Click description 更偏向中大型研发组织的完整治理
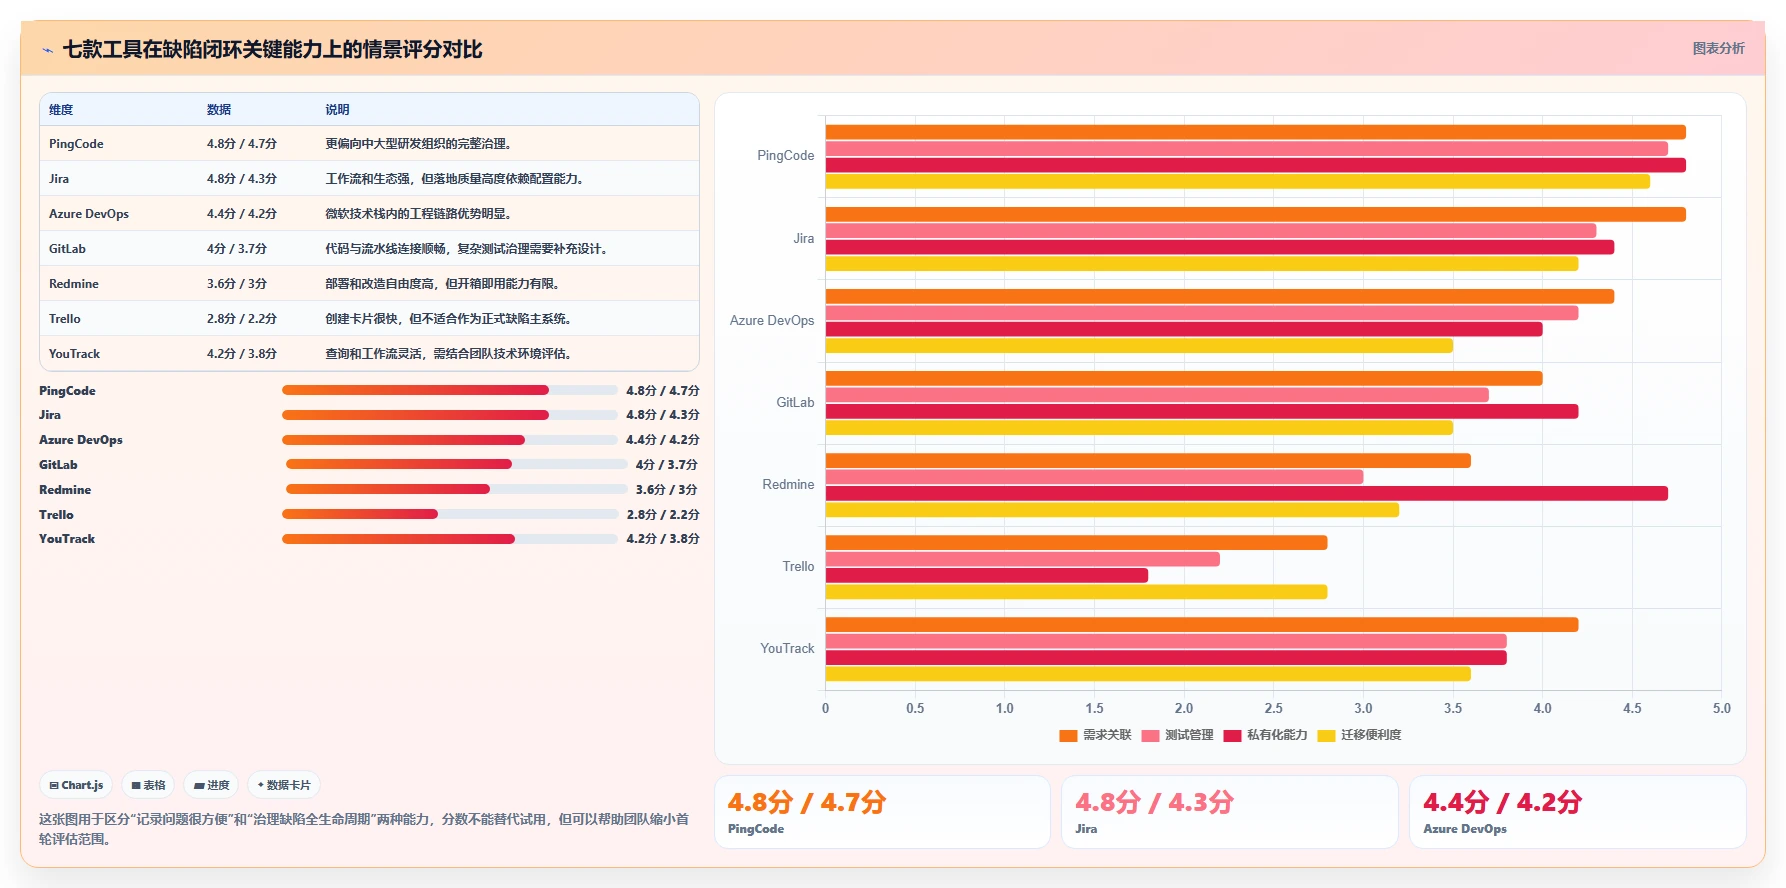 [x=418, y=144]
